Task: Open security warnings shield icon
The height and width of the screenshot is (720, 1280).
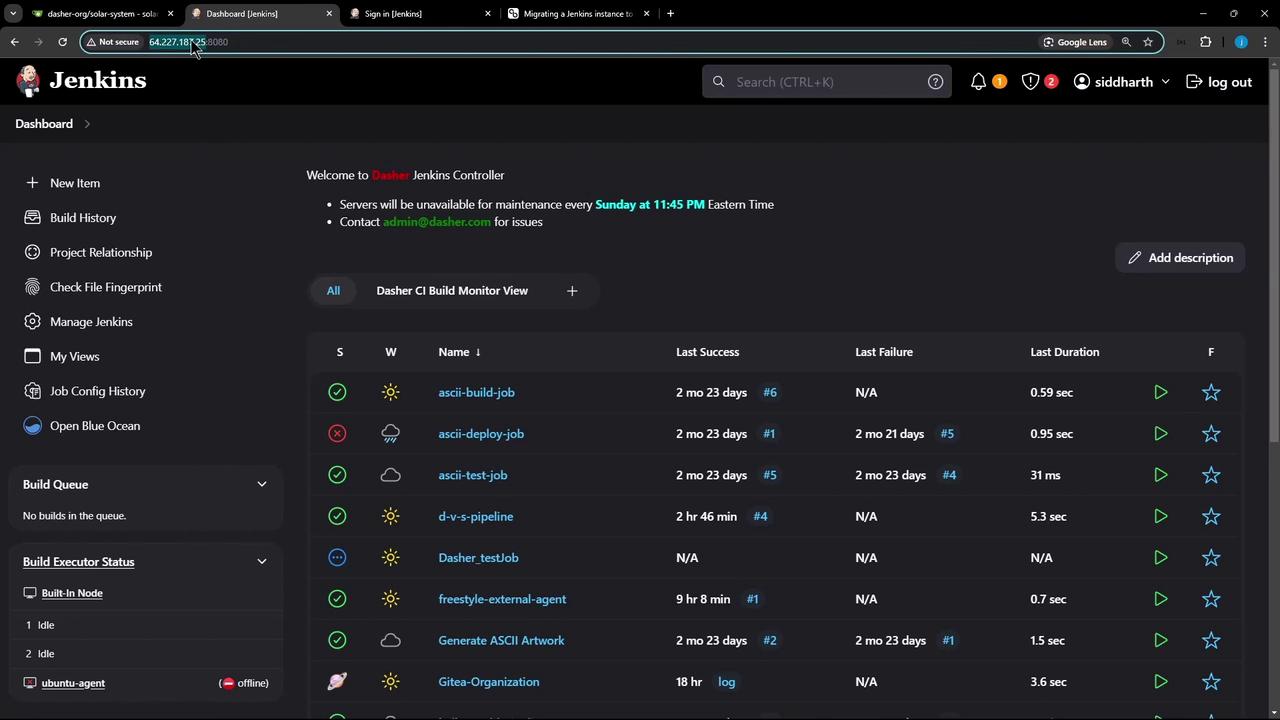Action: [1030, 82]
